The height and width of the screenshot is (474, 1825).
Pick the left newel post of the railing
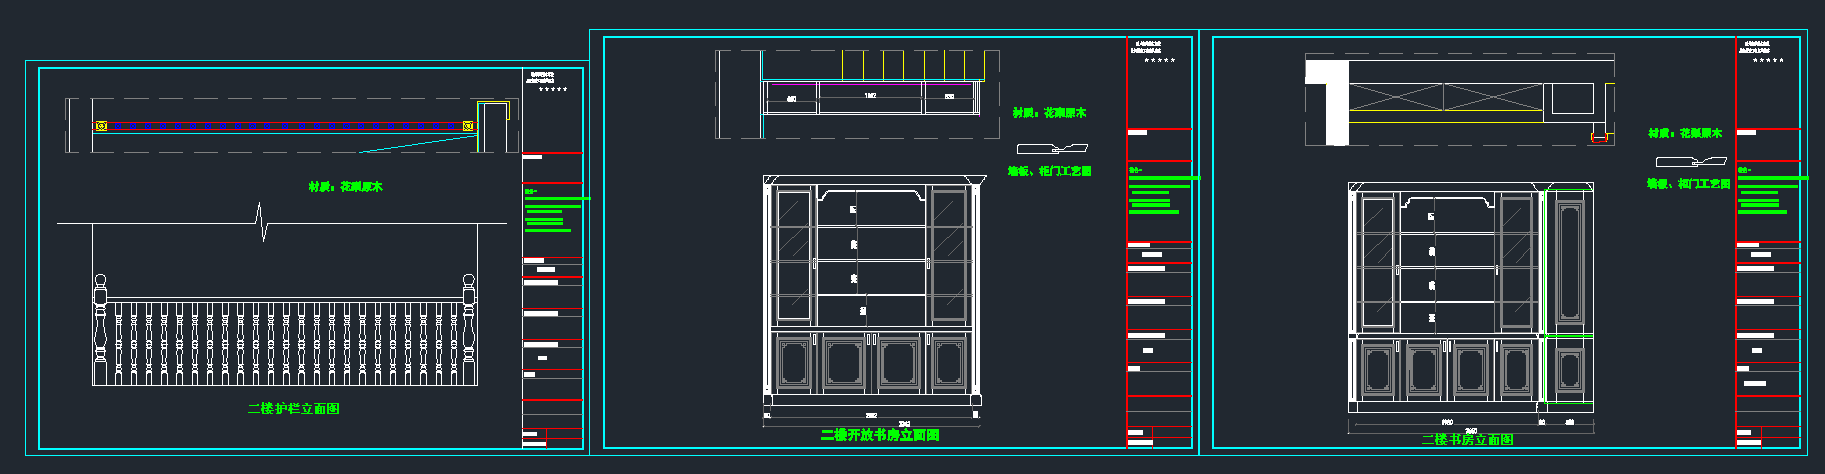100,328
